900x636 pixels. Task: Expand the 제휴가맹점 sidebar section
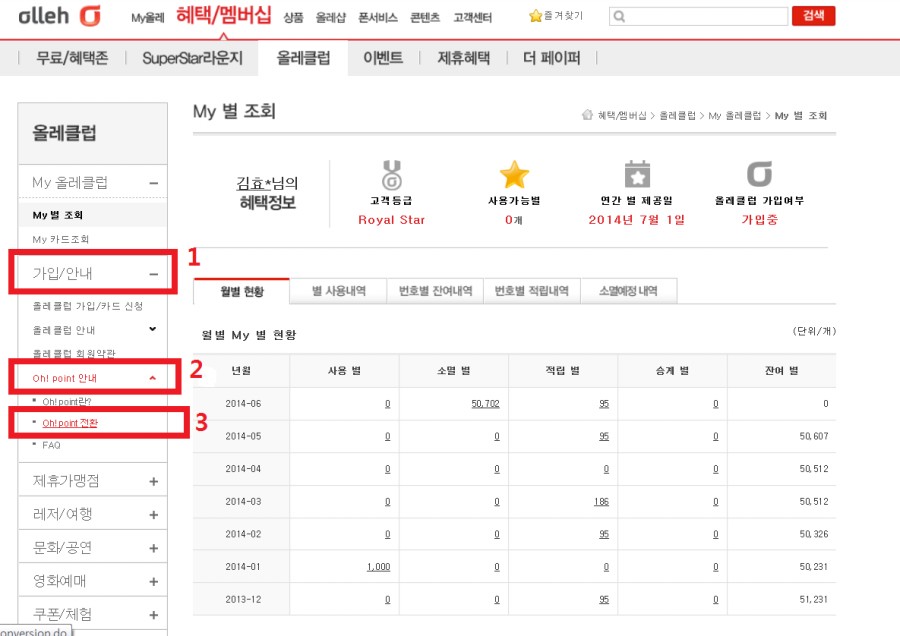(x=153, y=481)
